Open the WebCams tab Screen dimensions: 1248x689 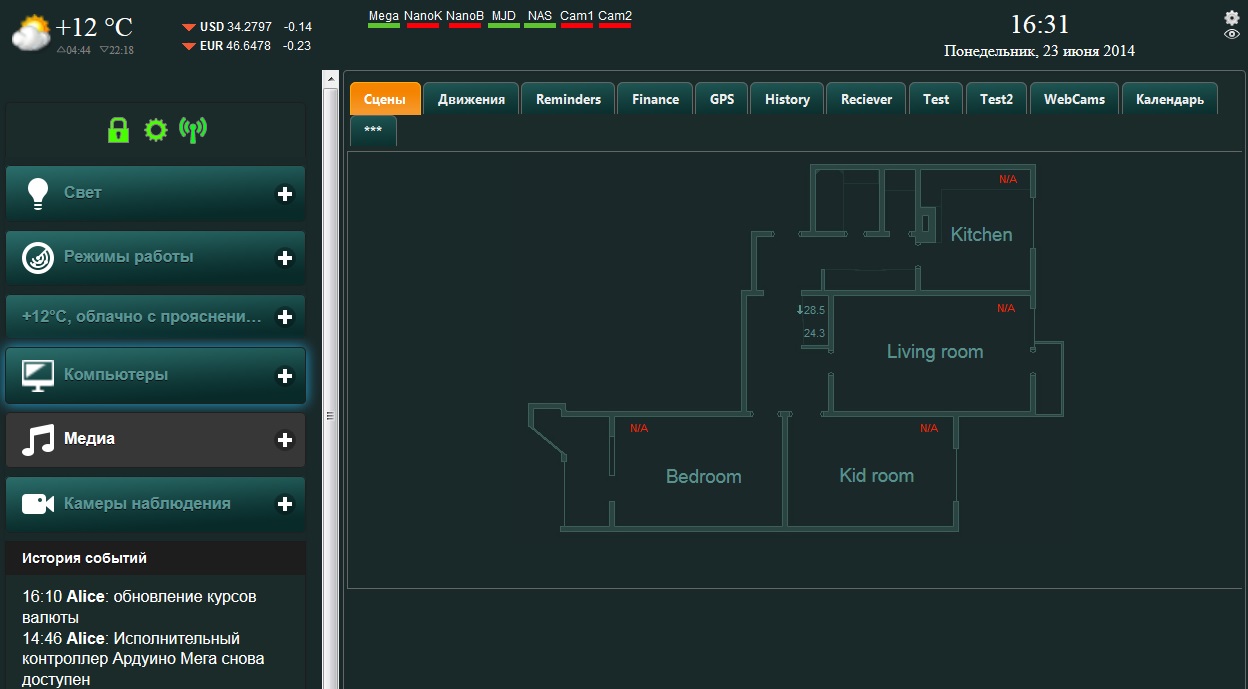tap(1074, 99)
